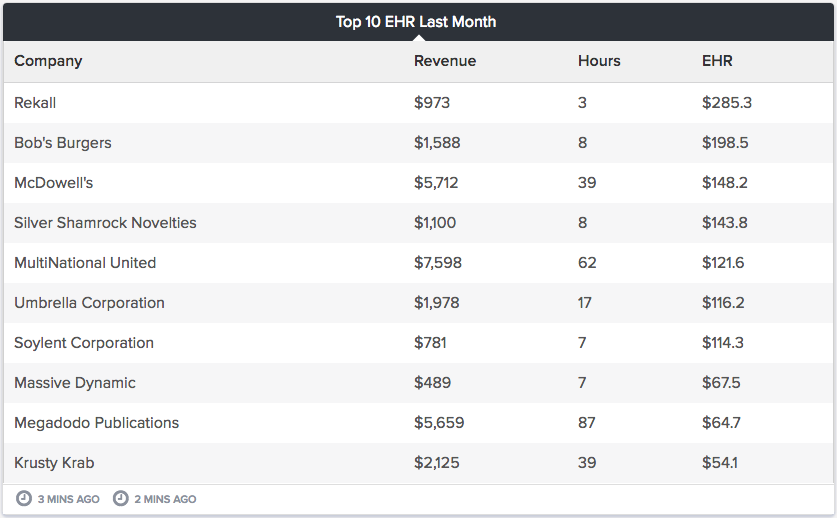Open the Krusty Krab row
This screenshot has width=837, height=518.
pos(54,463)
